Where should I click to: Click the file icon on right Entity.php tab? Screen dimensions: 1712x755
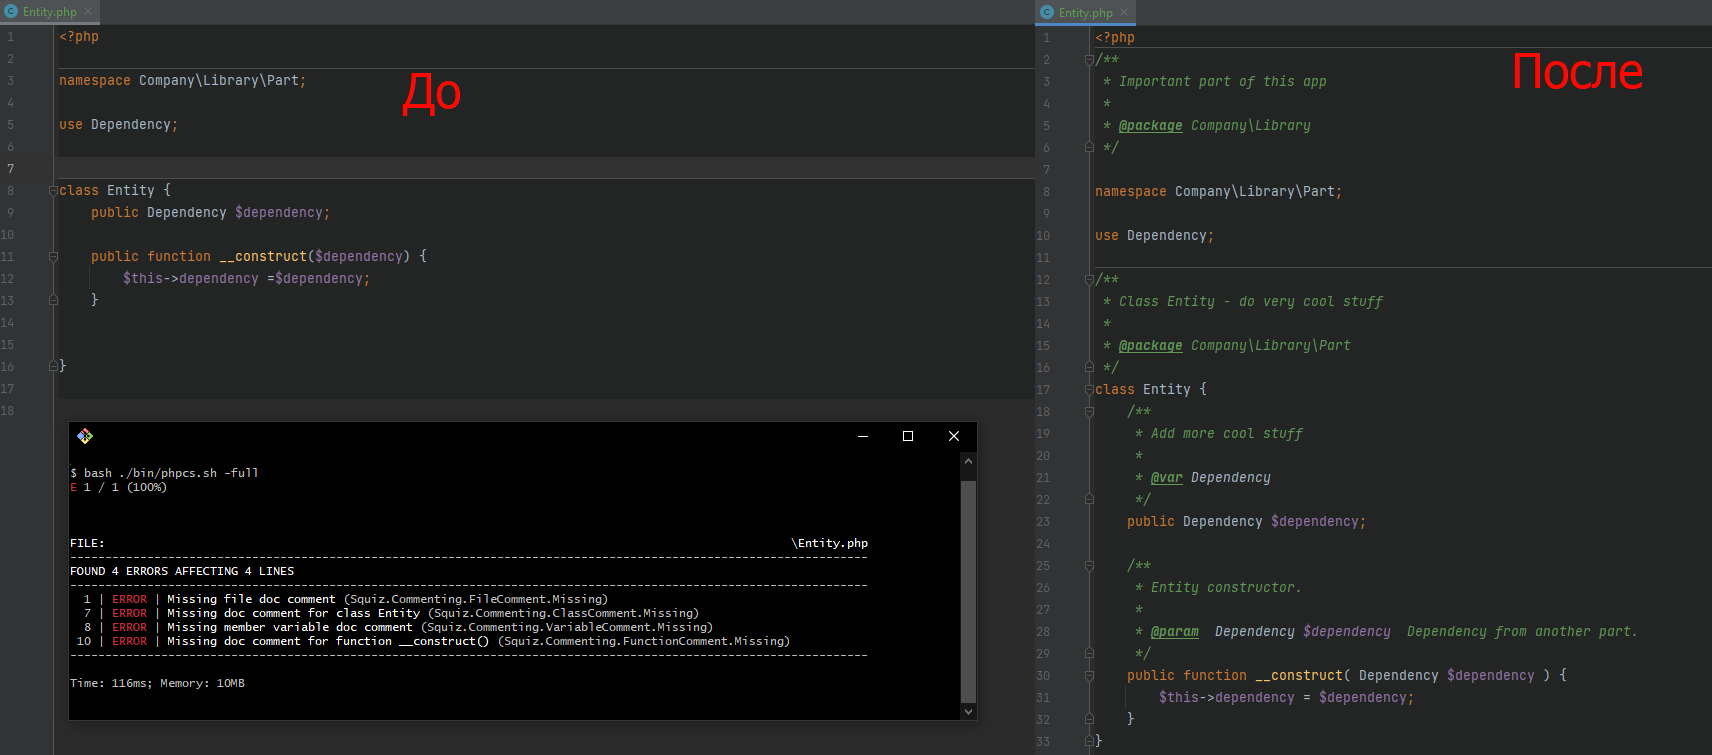tap(1047, 12)
